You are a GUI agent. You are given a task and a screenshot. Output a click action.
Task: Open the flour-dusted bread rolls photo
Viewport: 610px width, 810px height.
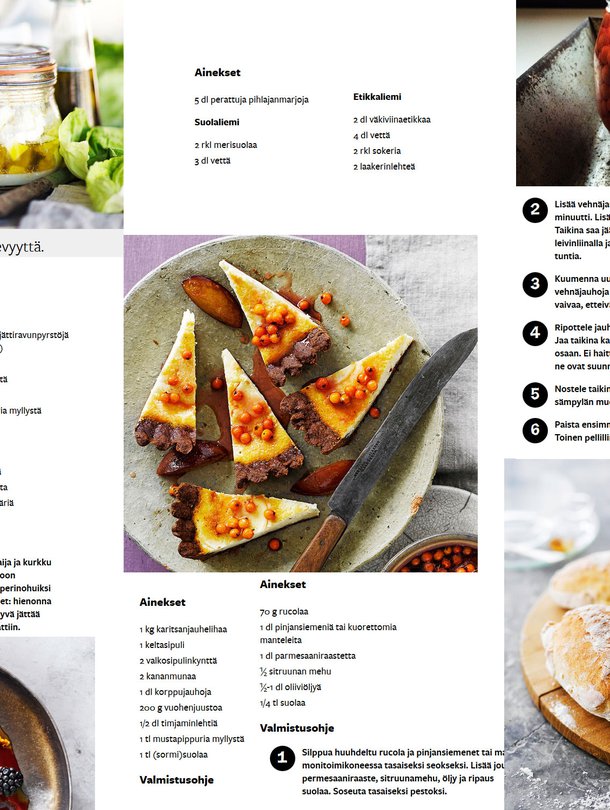coord(557,634)
